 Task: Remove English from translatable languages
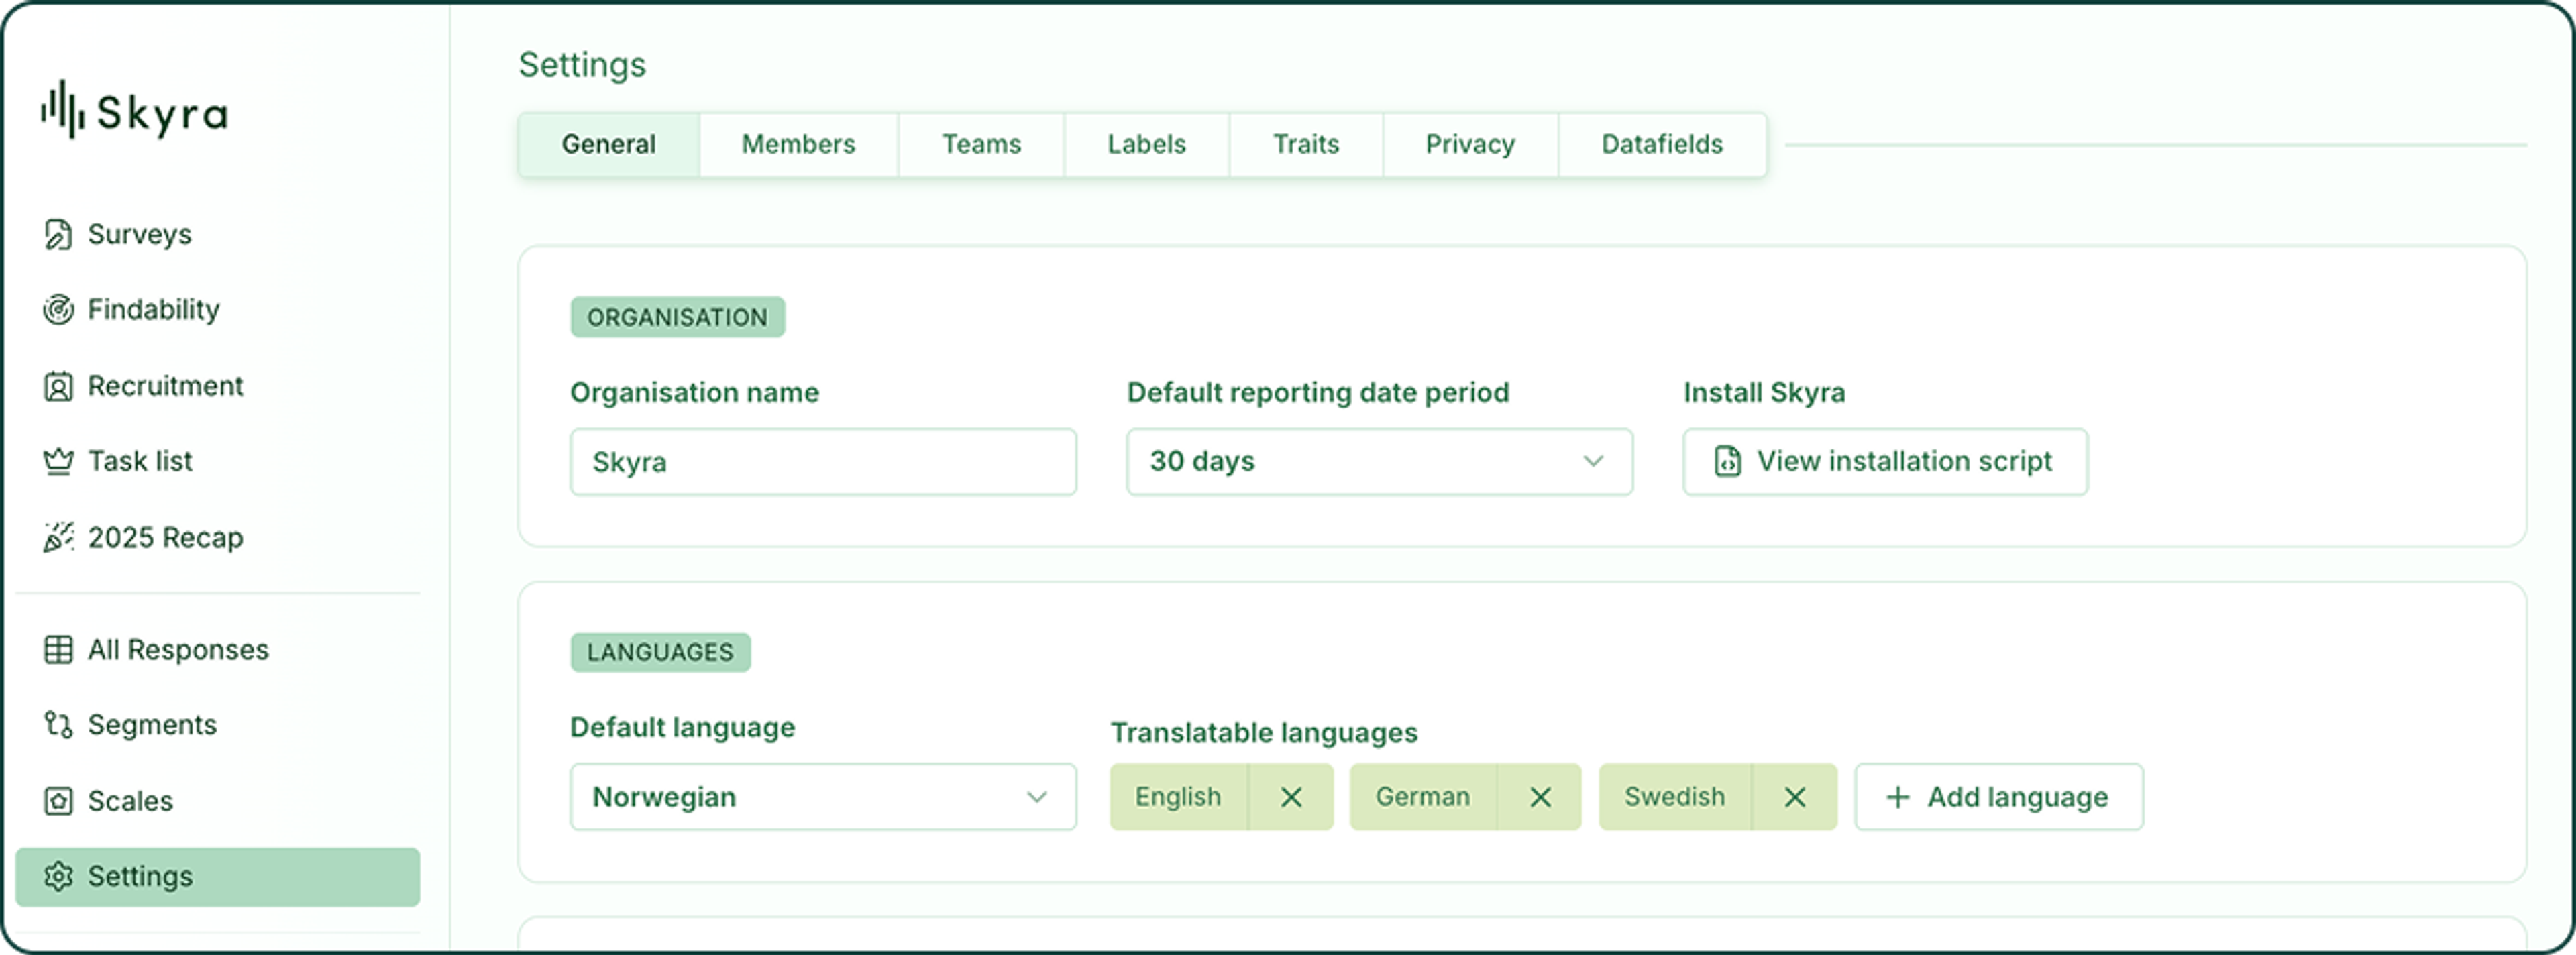1291,797
